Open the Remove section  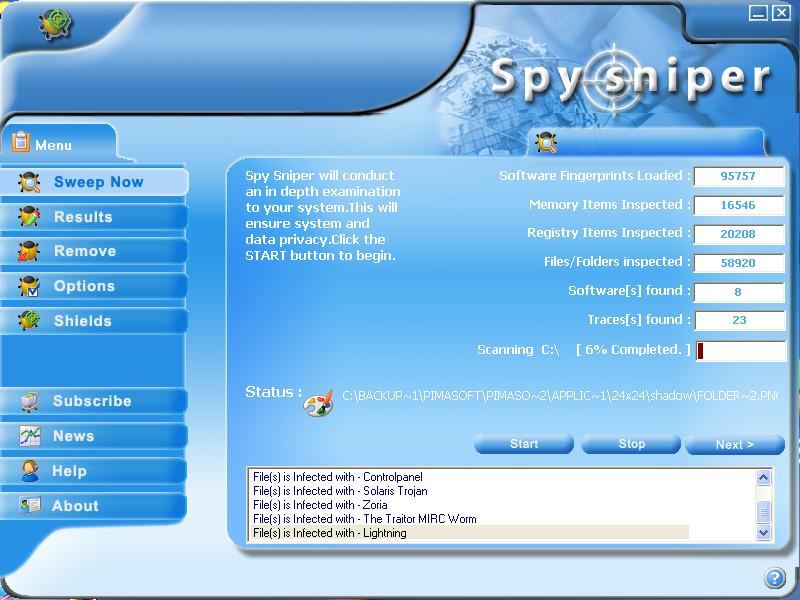[93, 252]
